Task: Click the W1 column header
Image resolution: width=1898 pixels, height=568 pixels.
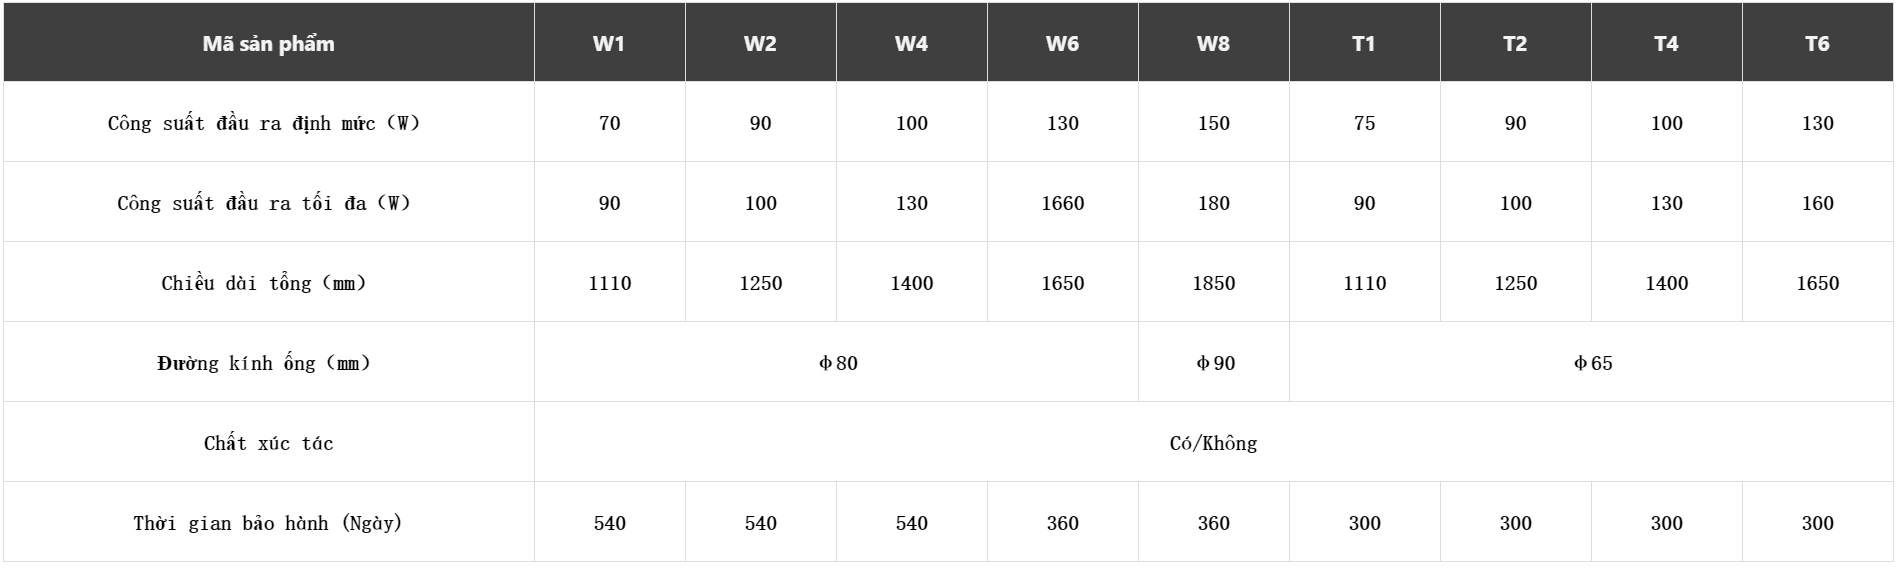Action: click(609, 43)
